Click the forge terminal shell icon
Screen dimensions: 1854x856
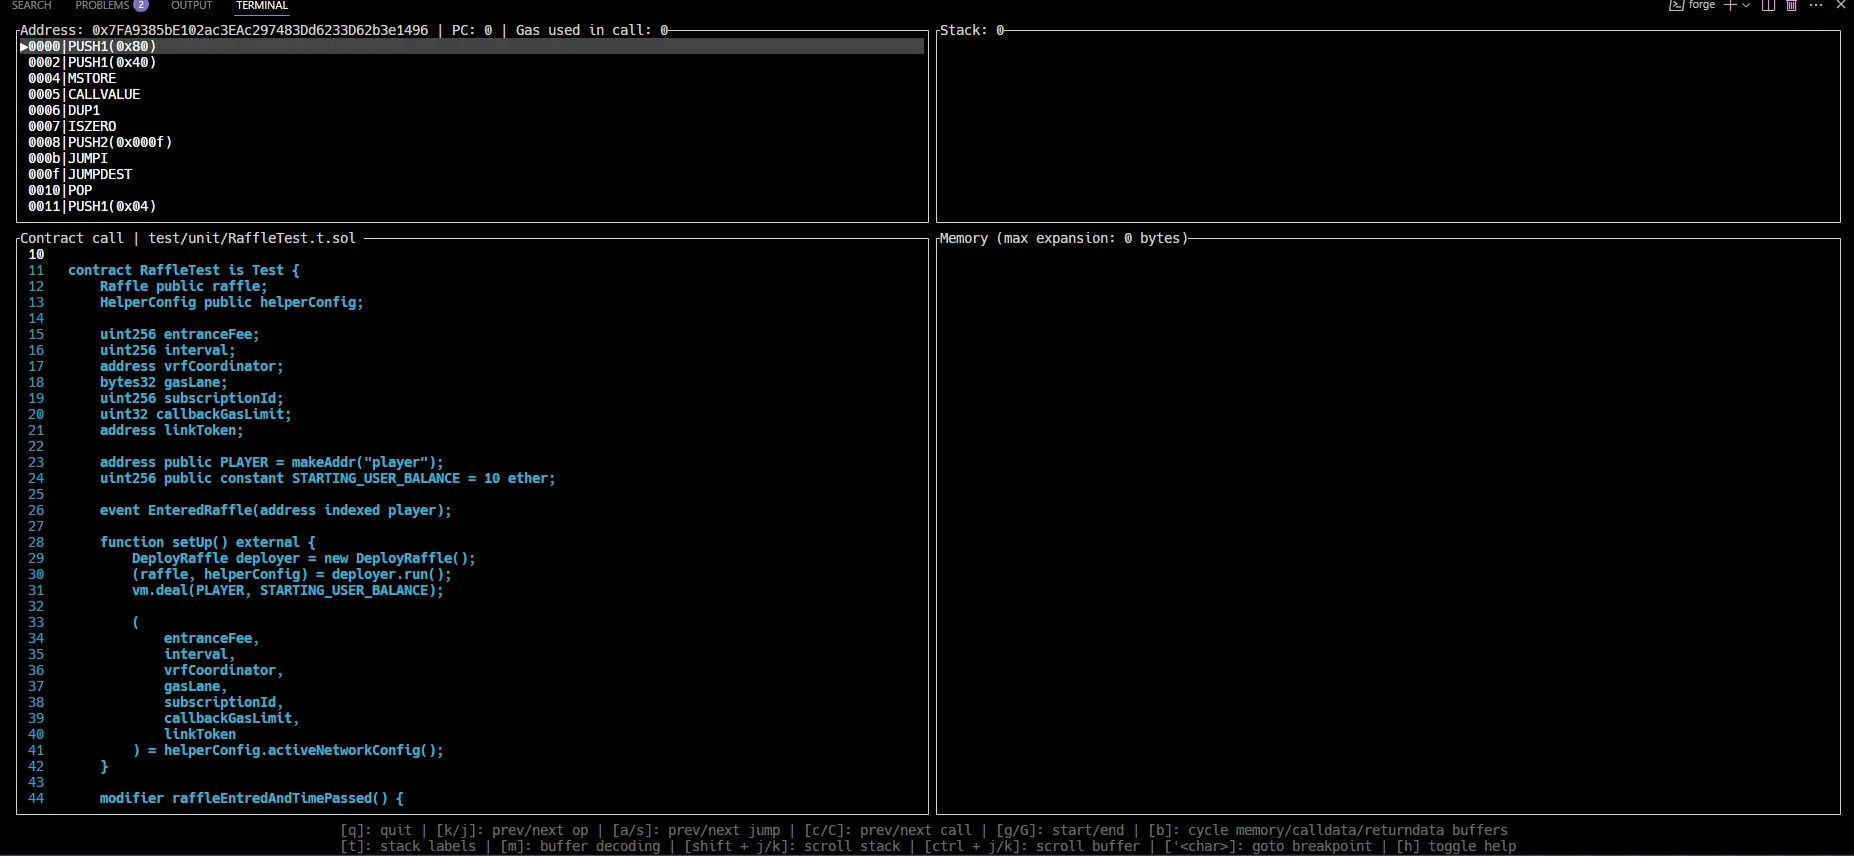point(1676,5)
